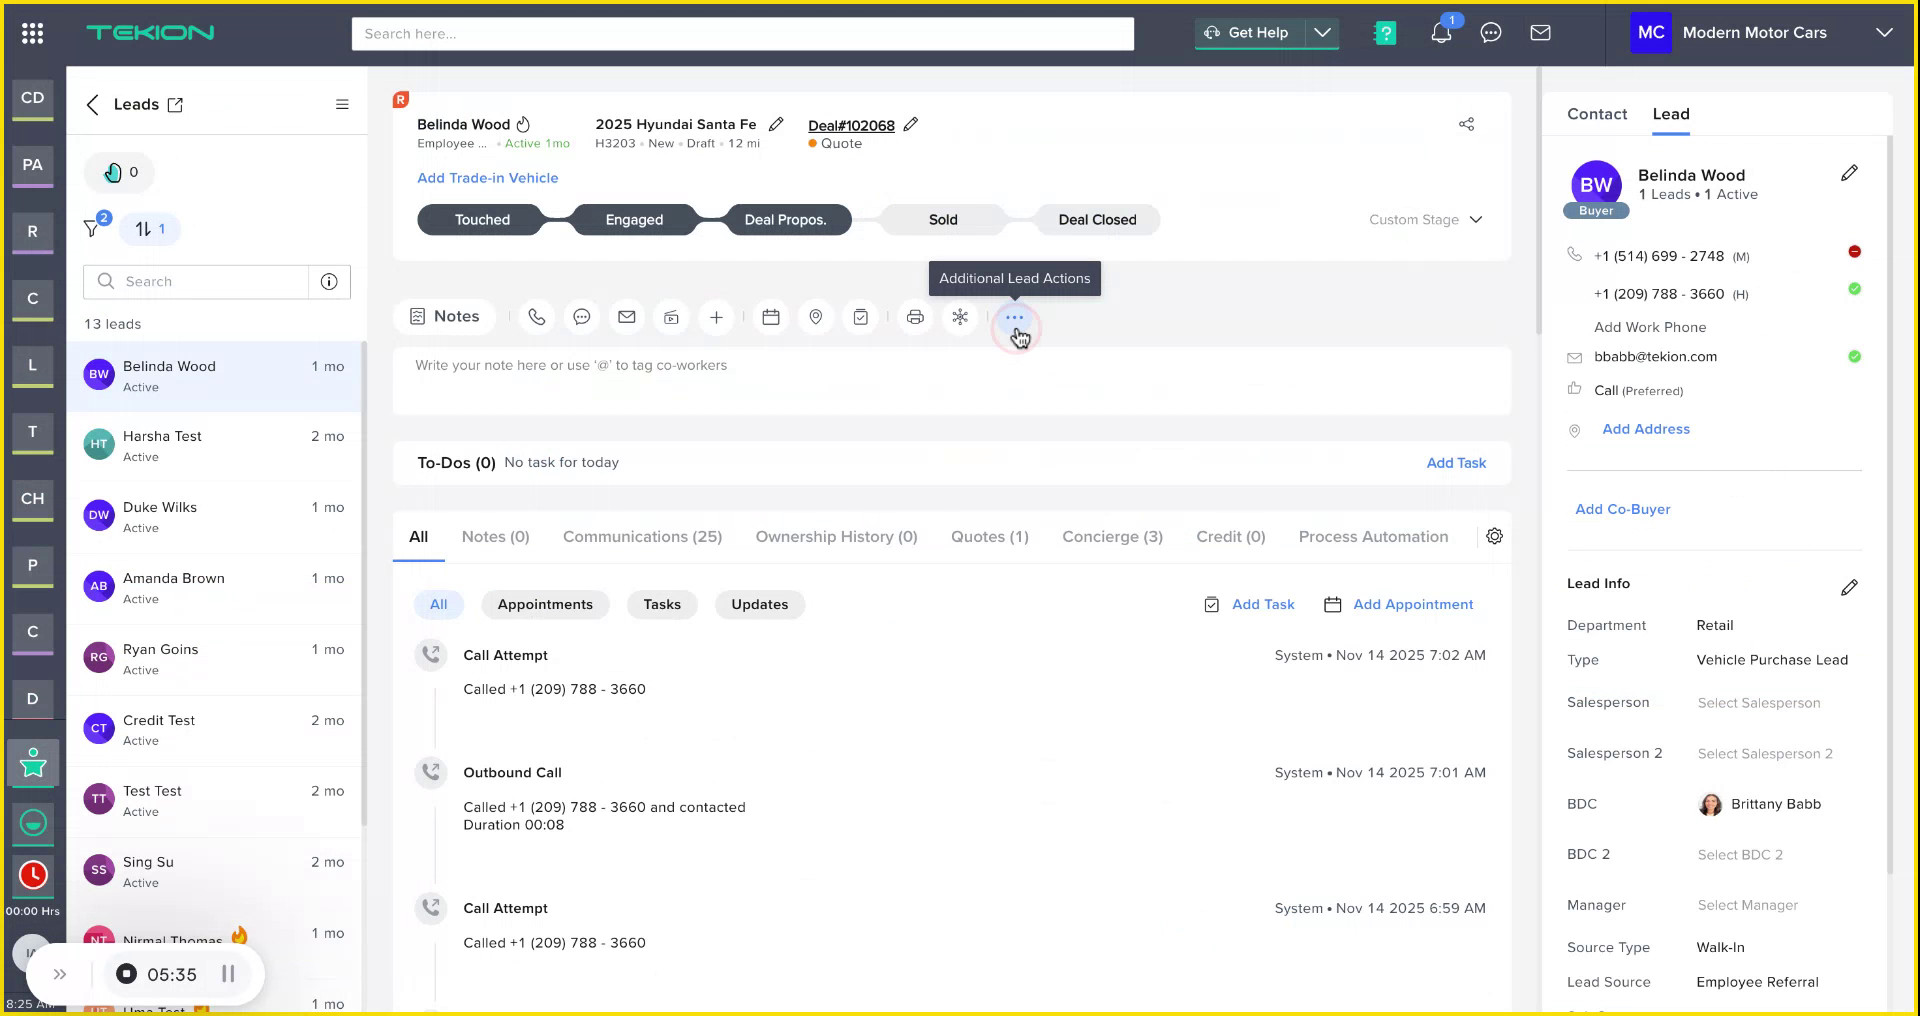Image resolution: width=1920 pixels, height=1016 pixels.
Task: Compose an email from the lead toolbar
Action: pos(627,317)
